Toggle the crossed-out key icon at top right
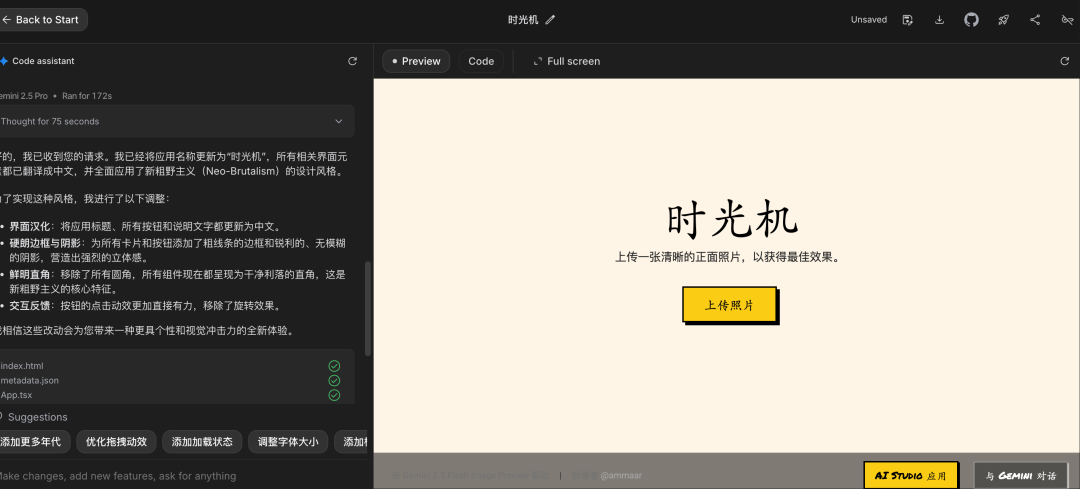This screenshot has width=1080, height=489. coord(1067,19)
